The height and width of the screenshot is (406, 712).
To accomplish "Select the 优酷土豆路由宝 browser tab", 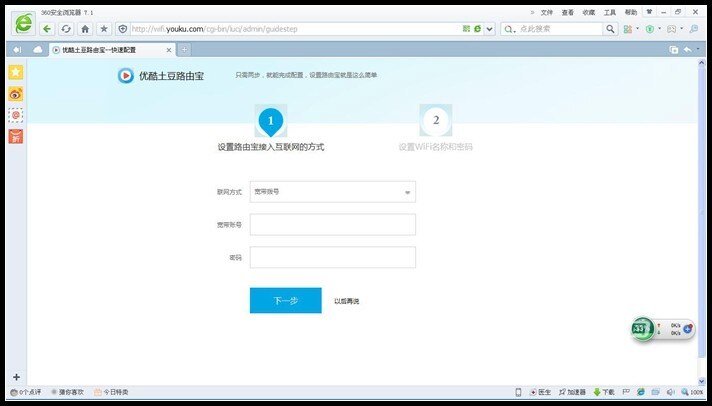I will [x=110, y=49].
